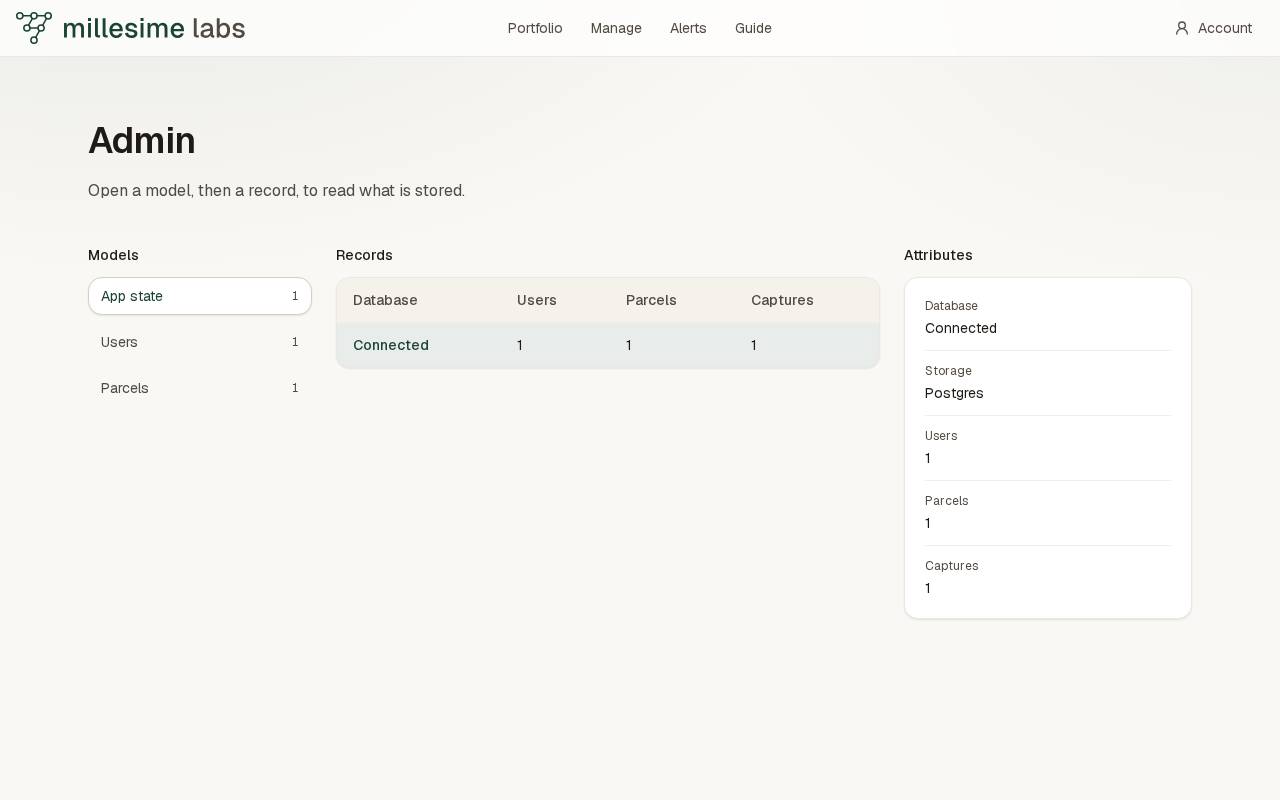Open the Guide nav item
Image resolution: width=1280 pixels, height=800 pixels.
pos(753,28)
